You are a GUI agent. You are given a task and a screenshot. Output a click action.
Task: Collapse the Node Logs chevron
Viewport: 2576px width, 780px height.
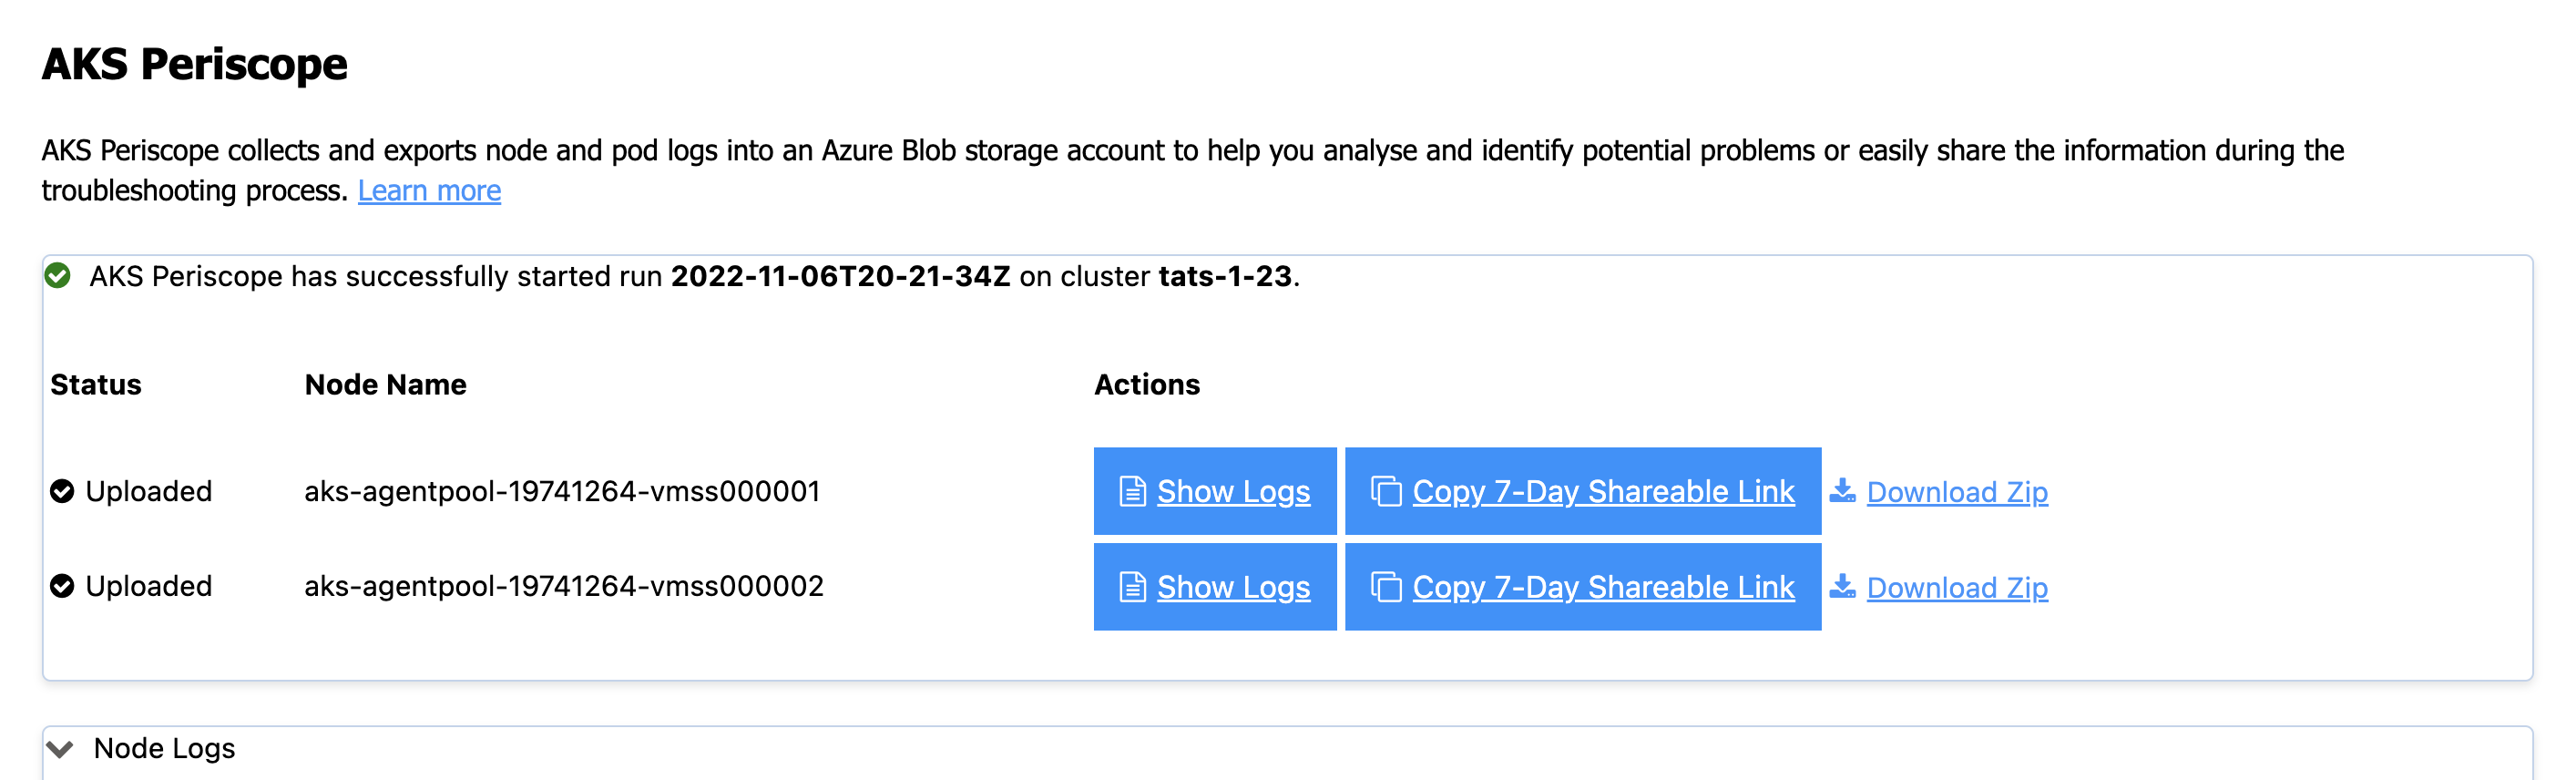[x=60, y=749]
